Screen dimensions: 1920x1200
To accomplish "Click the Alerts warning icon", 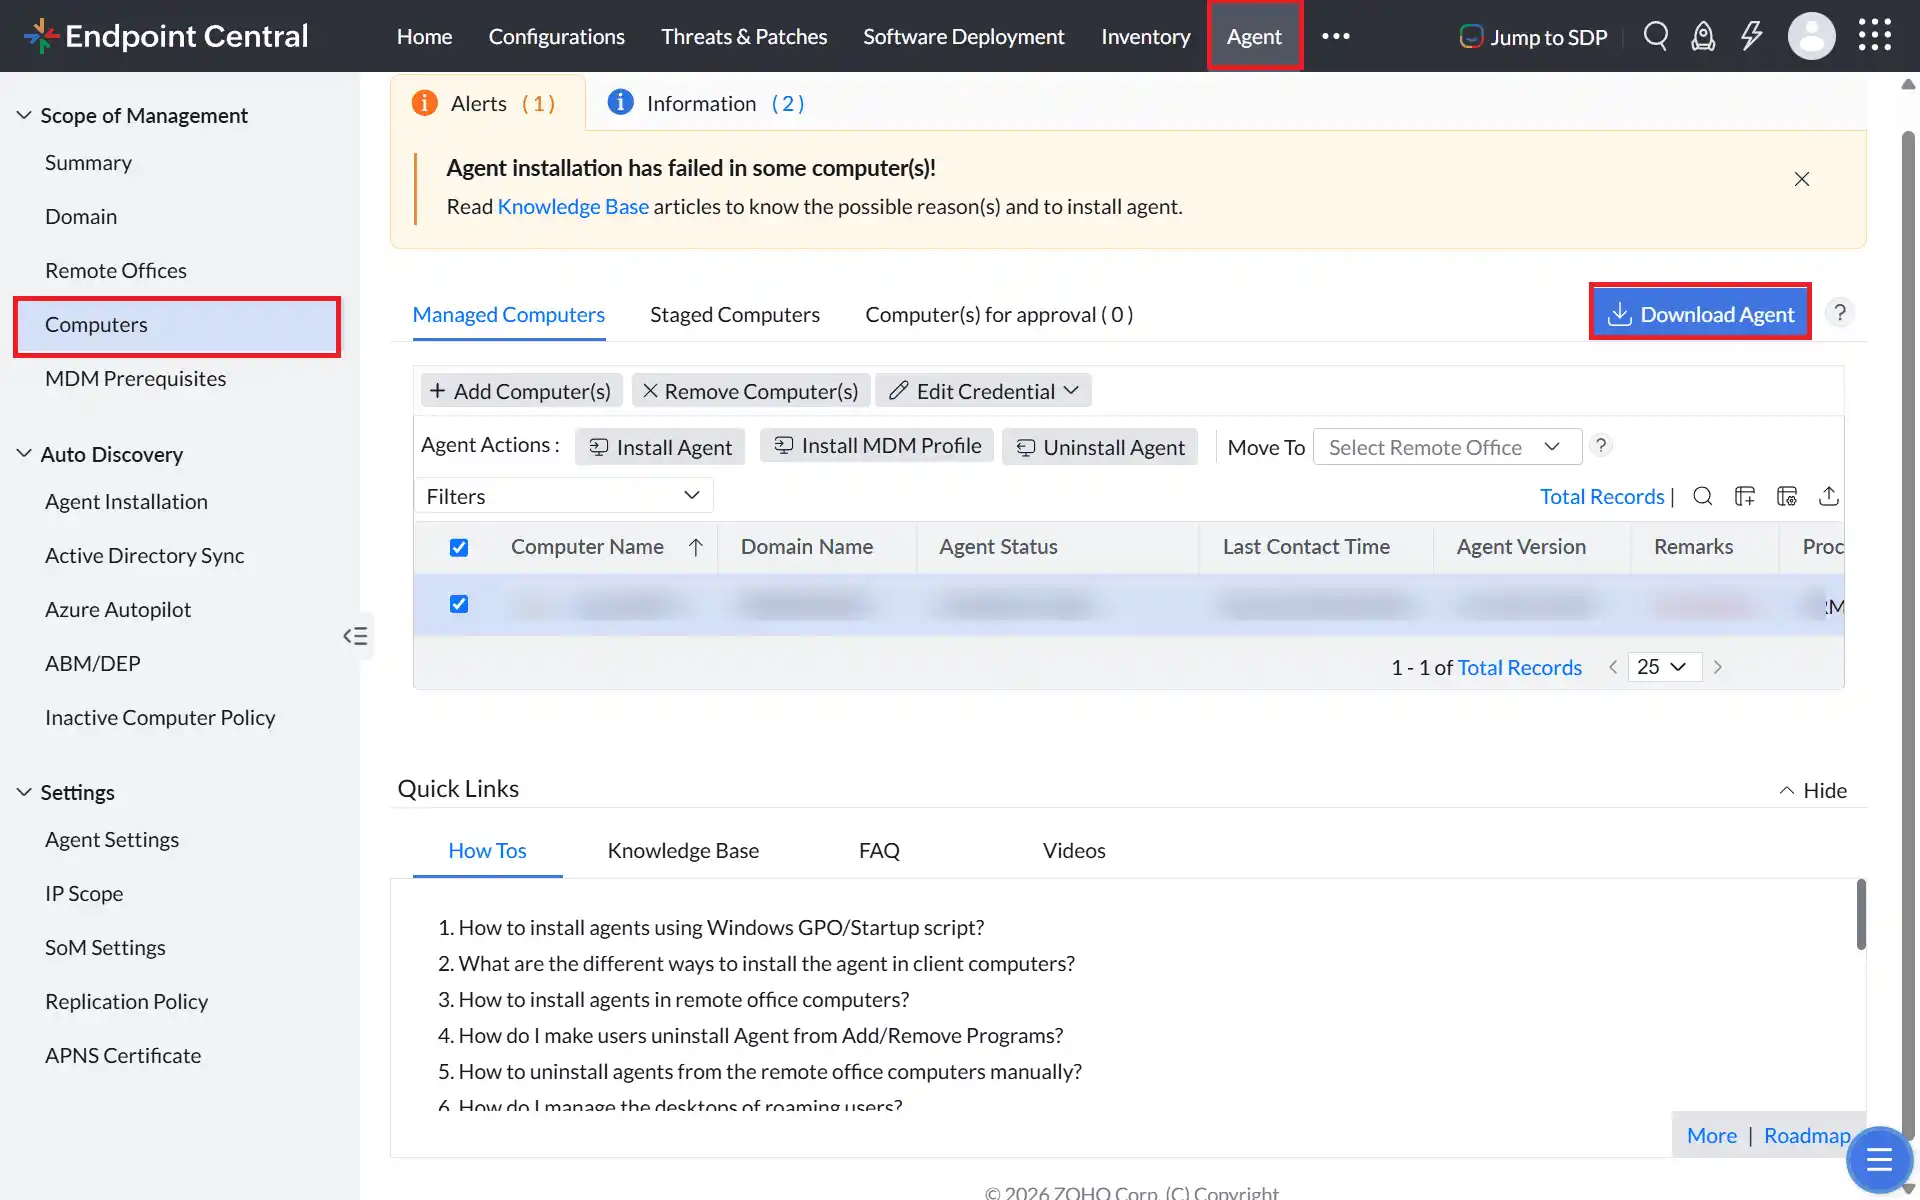I will tap(425, 103).
